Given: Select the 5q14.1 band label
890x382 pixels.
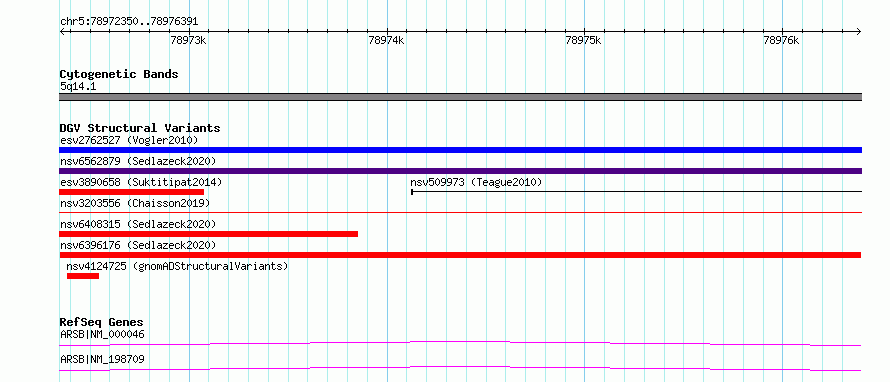Looking at the screenshot, I should [x=77, y=86].
